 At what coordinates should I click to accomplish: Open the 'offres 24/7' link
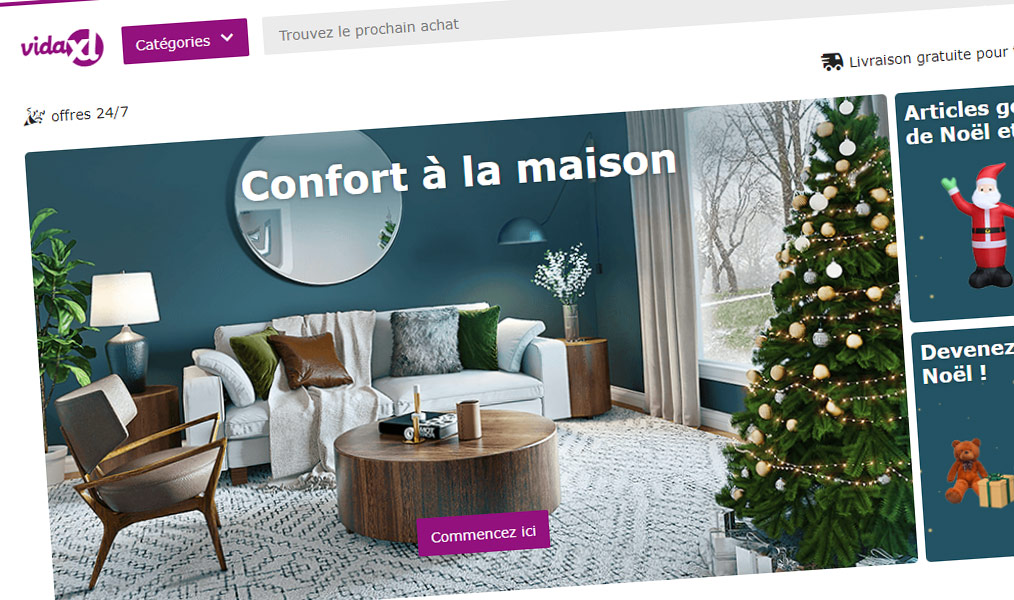tap(89, 114)
